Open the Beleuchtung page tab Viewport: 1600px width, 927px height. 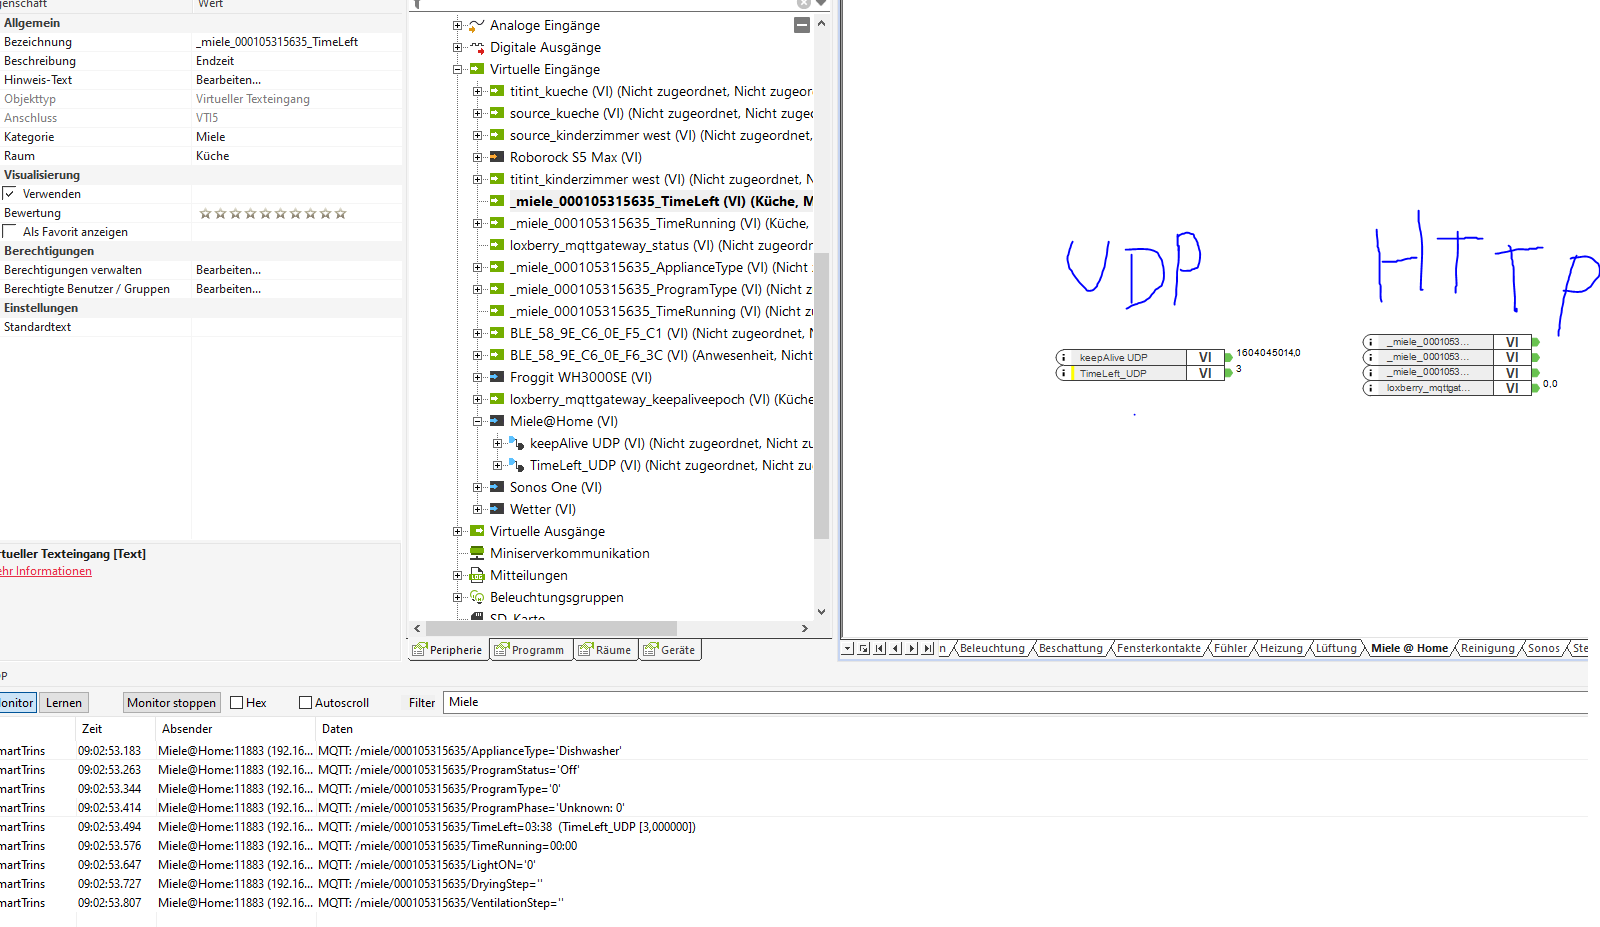pos(992,648)
